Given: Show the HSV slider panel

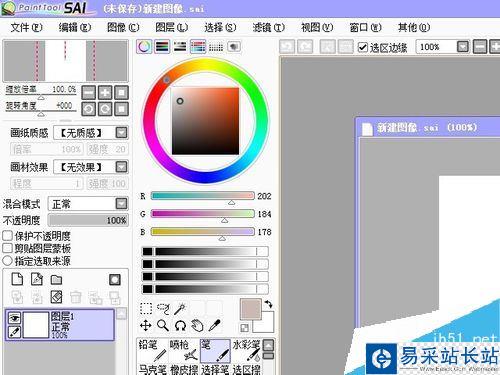Looking at the screenshot, I should click(180, 47).
